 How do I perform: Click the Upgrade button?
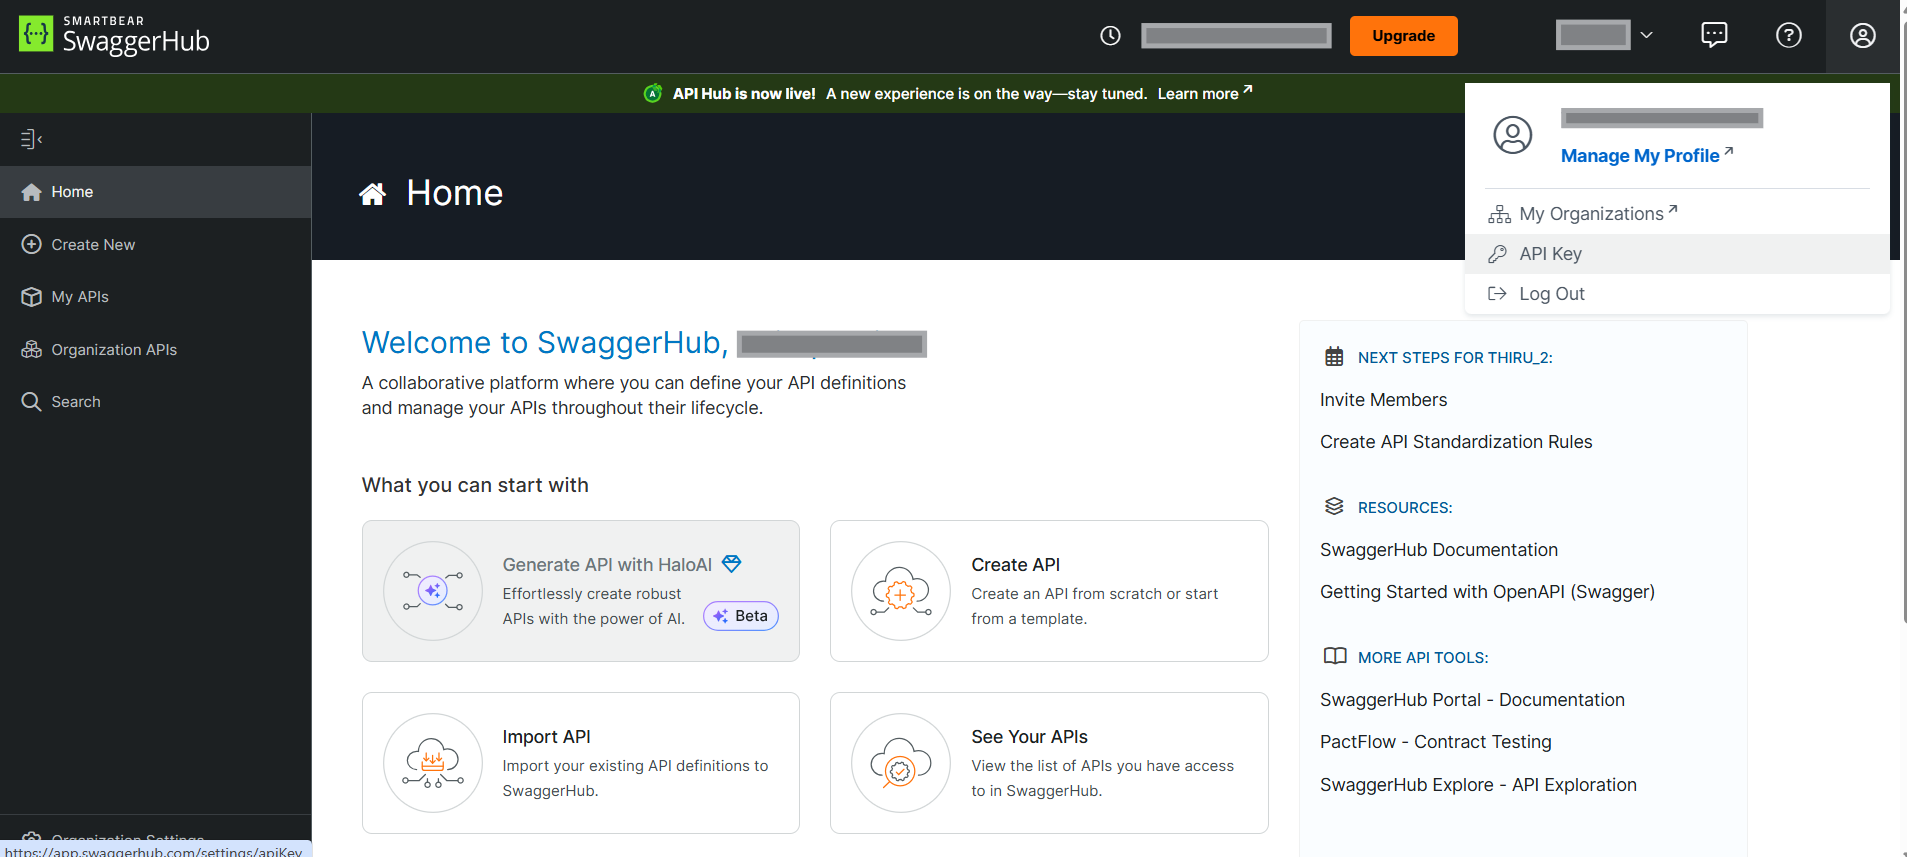[x=1403, y=36]
